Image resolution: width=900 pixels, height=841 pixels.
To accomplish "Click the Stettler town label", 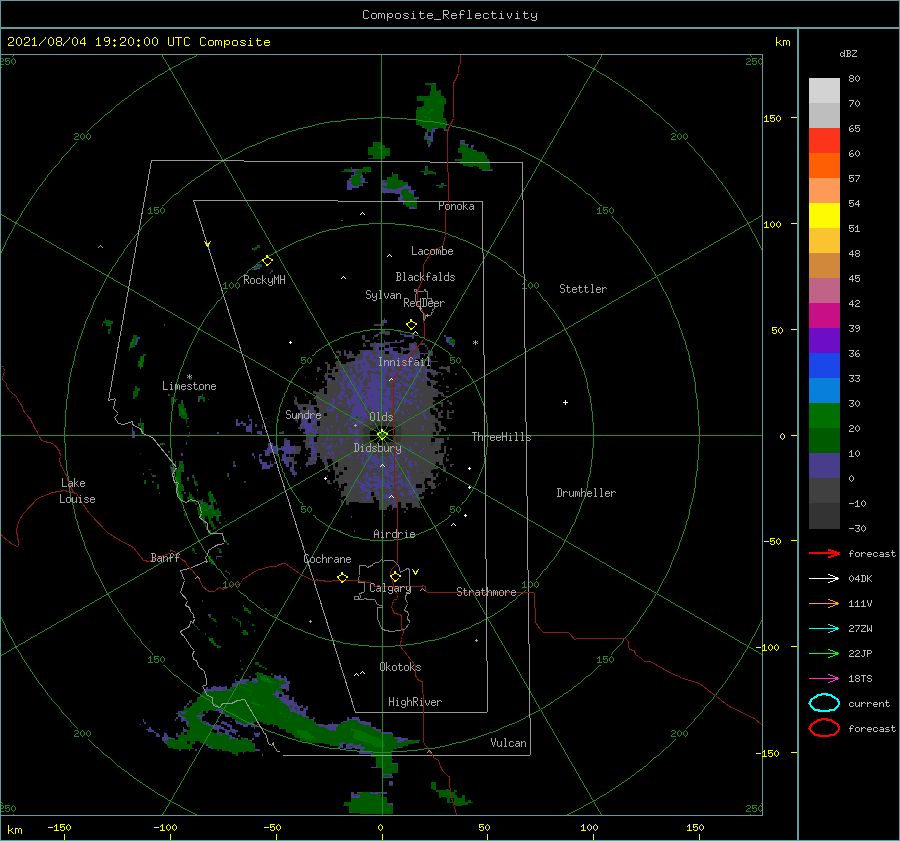I will pos(583,289).
